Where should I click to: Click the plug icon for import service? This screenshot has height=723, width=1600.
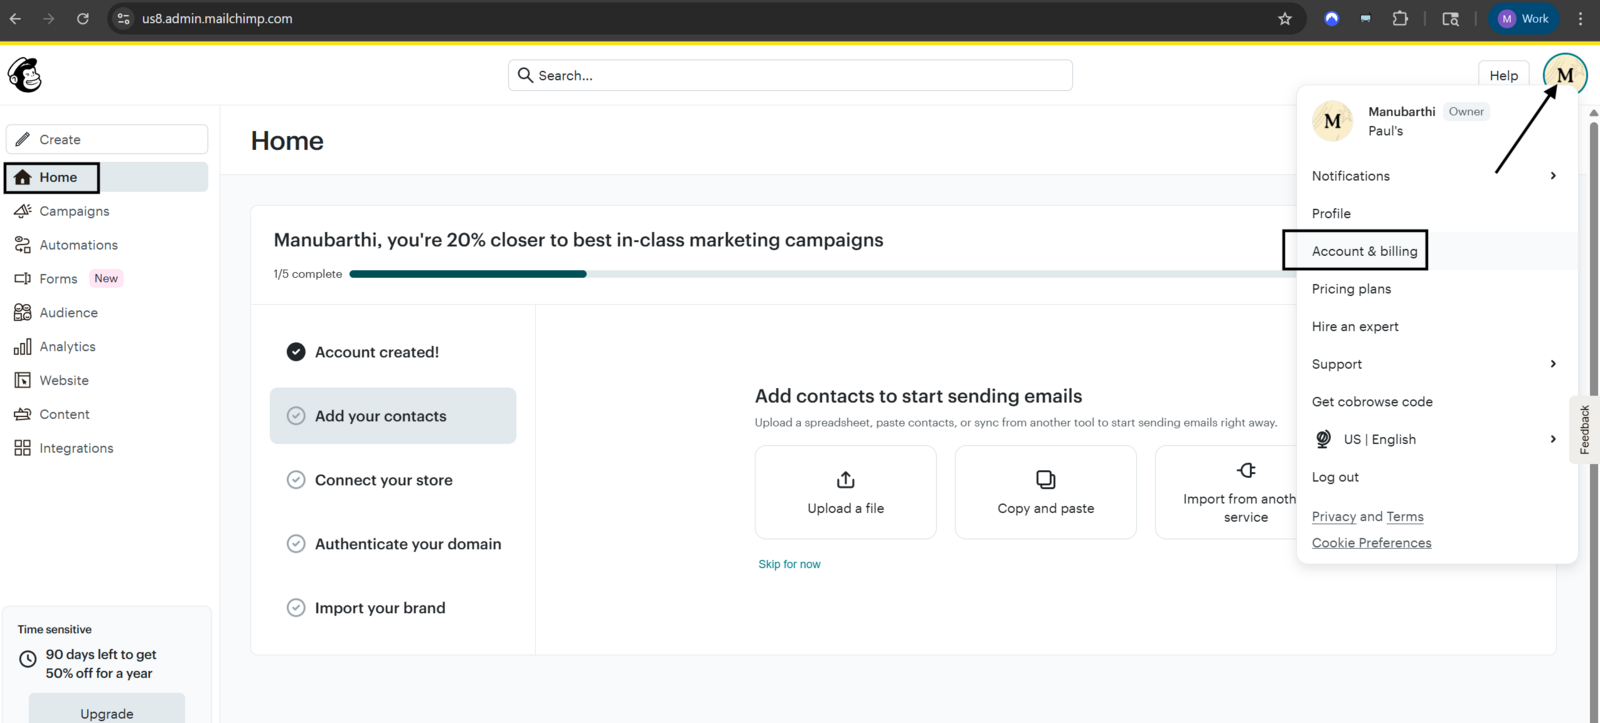pyautogui.click(x=1246, y=470)
